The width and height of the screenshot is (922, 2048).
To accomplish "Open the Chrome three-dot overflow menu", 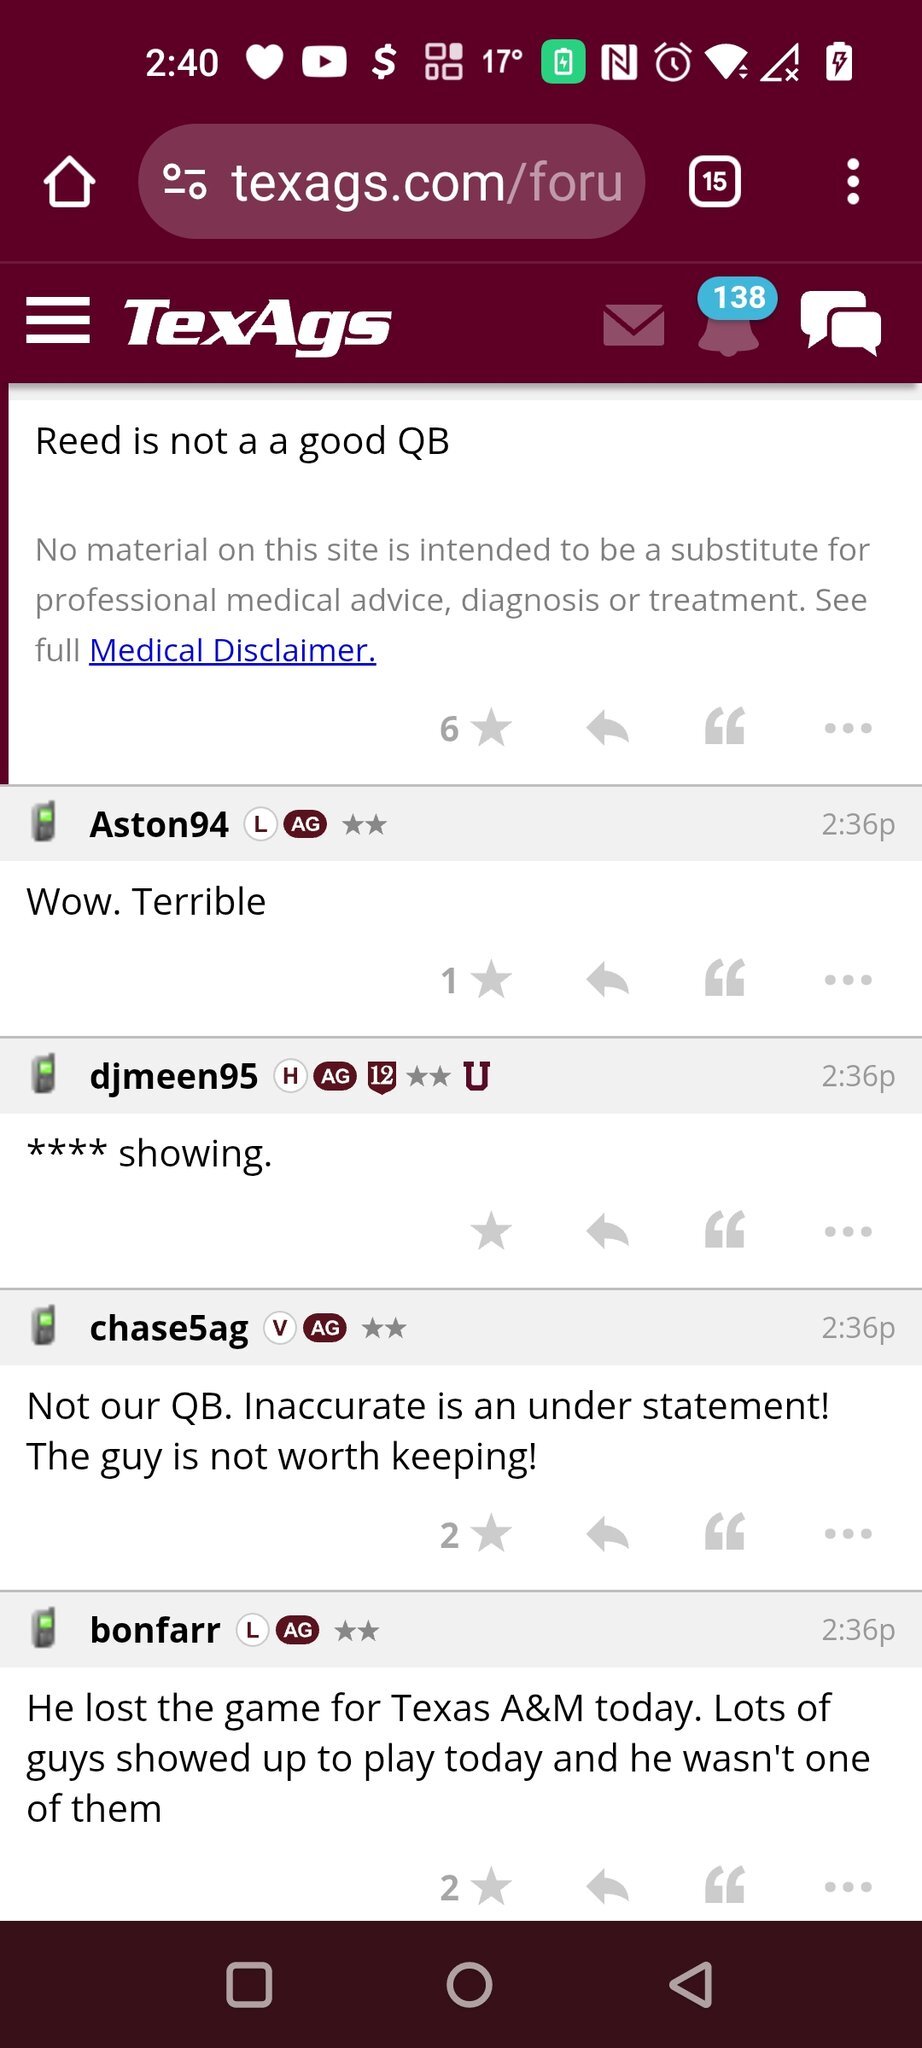I will coord(852,182).
